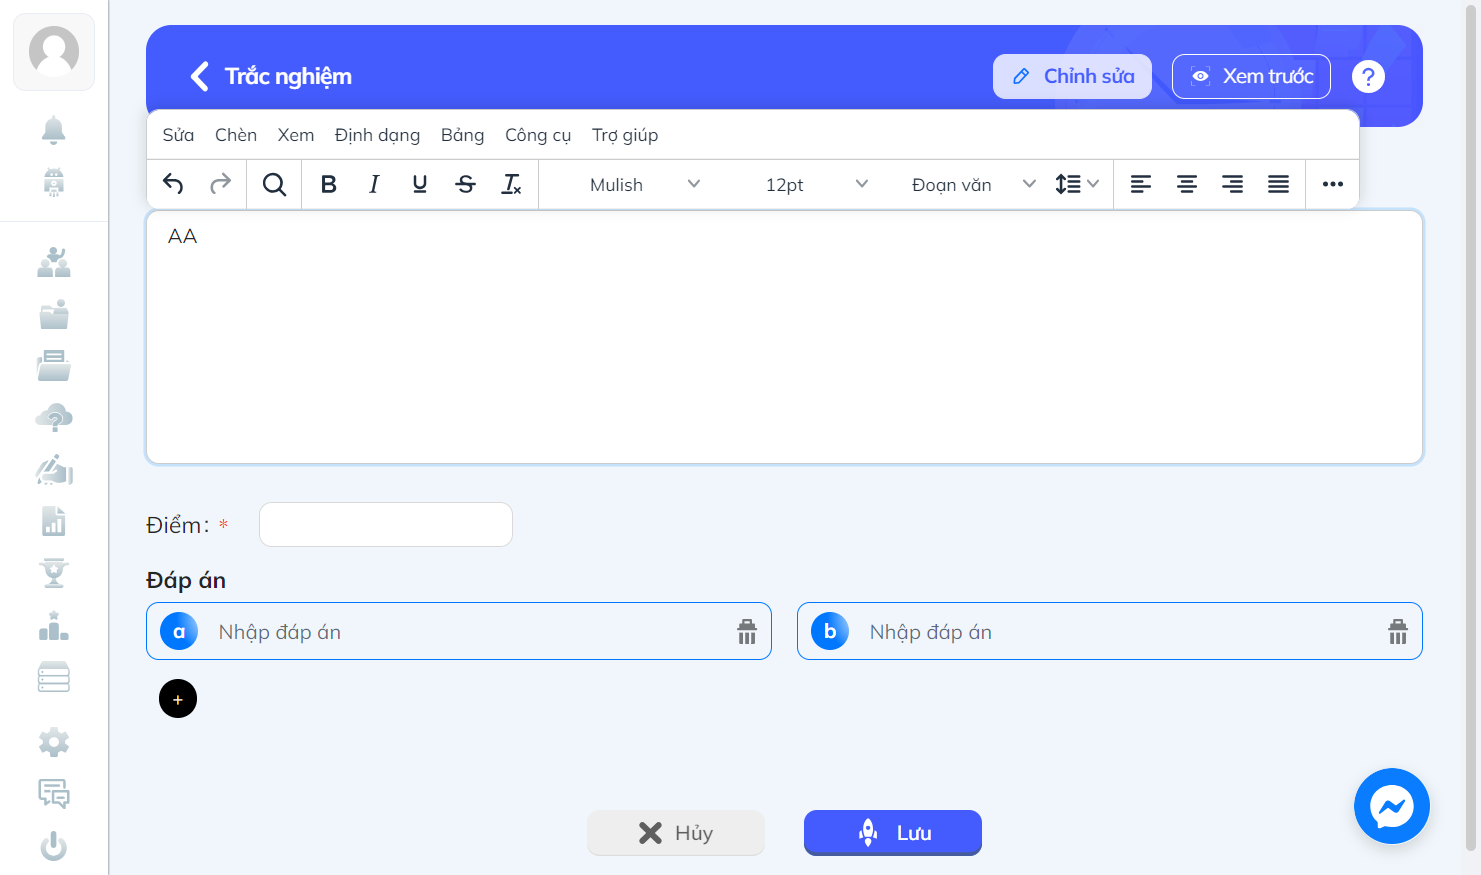1481x875 pixels.
Task: Open the Xem menu
Action: (x=296, y=135)
